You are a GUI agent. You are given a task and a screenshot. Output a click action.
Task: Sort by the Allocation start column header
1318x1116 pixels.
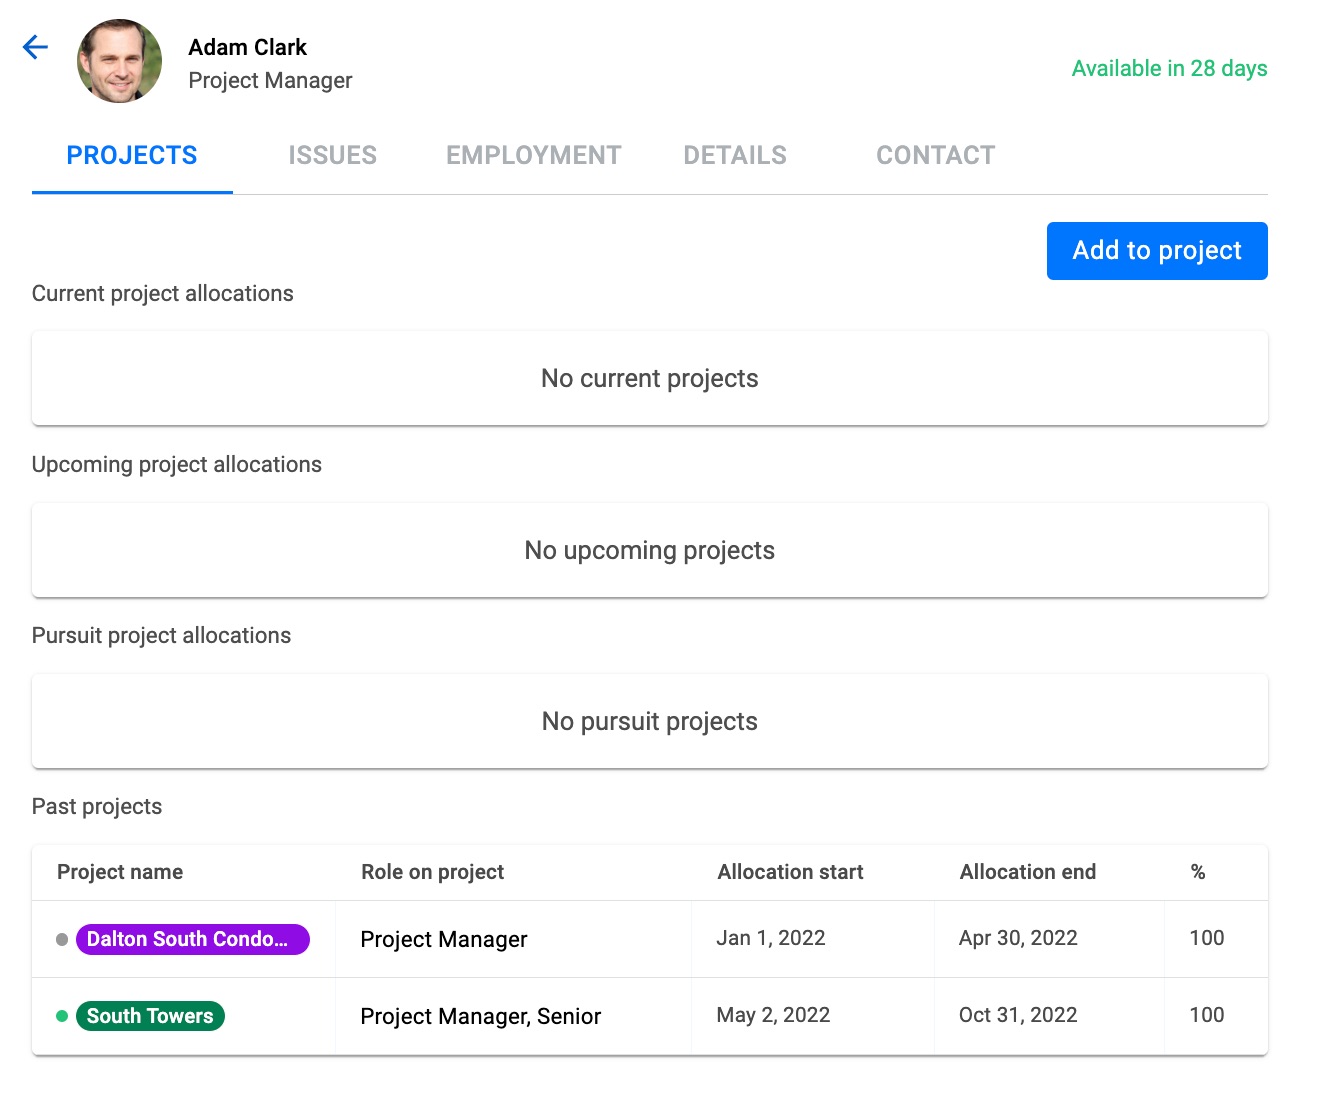click(x=790, y=872)
